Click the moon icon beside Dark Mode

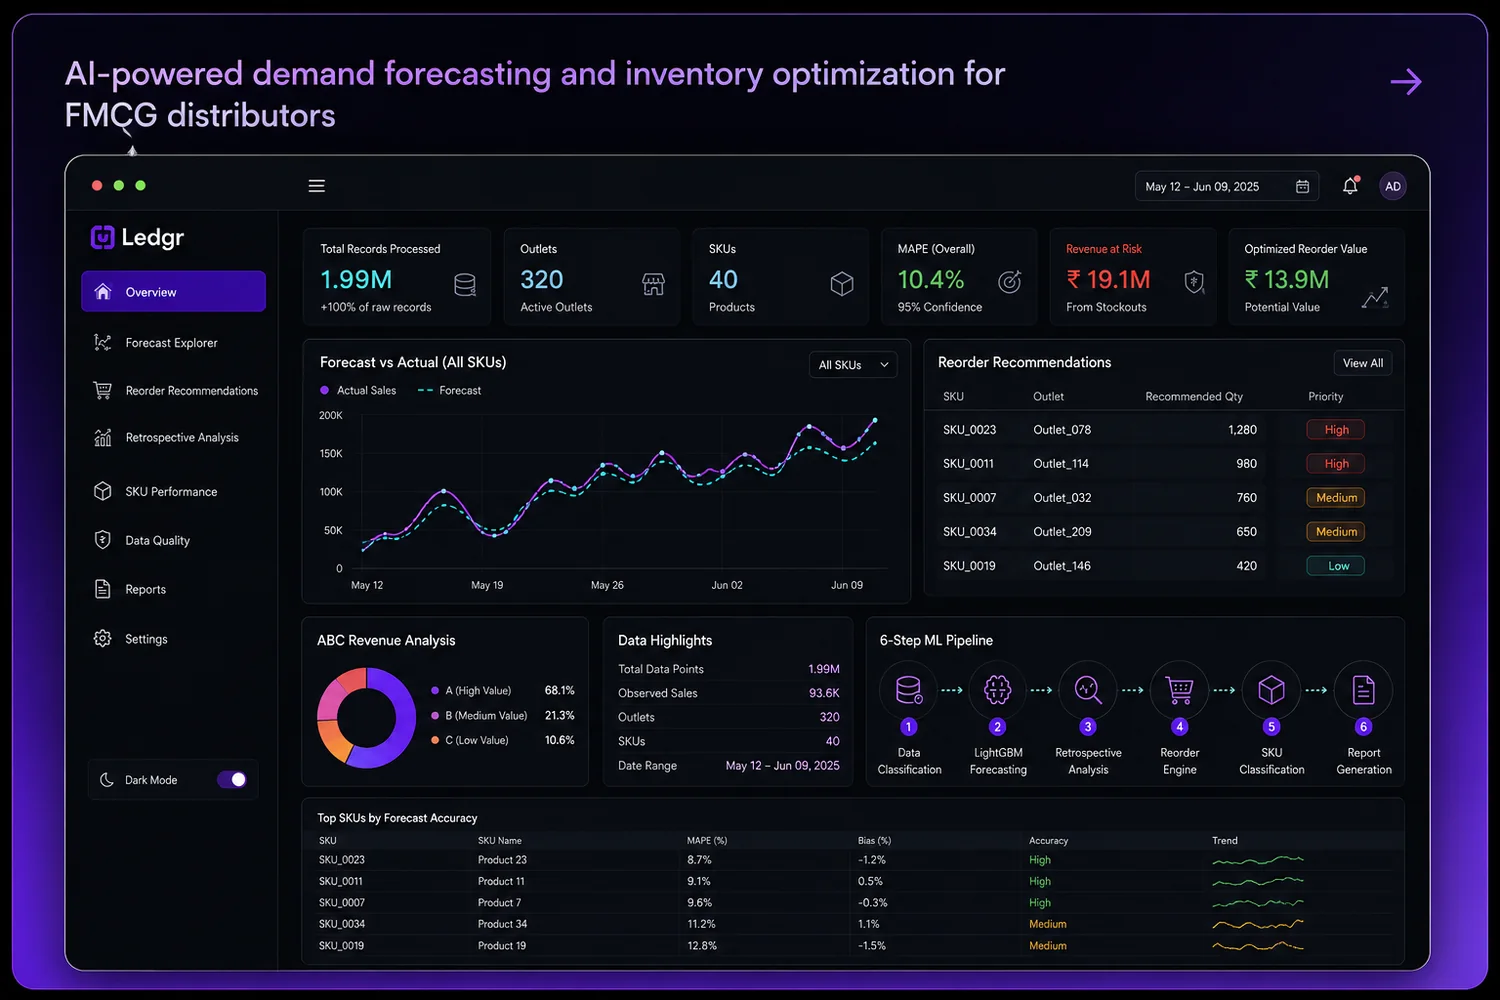[x=107, y=780]
